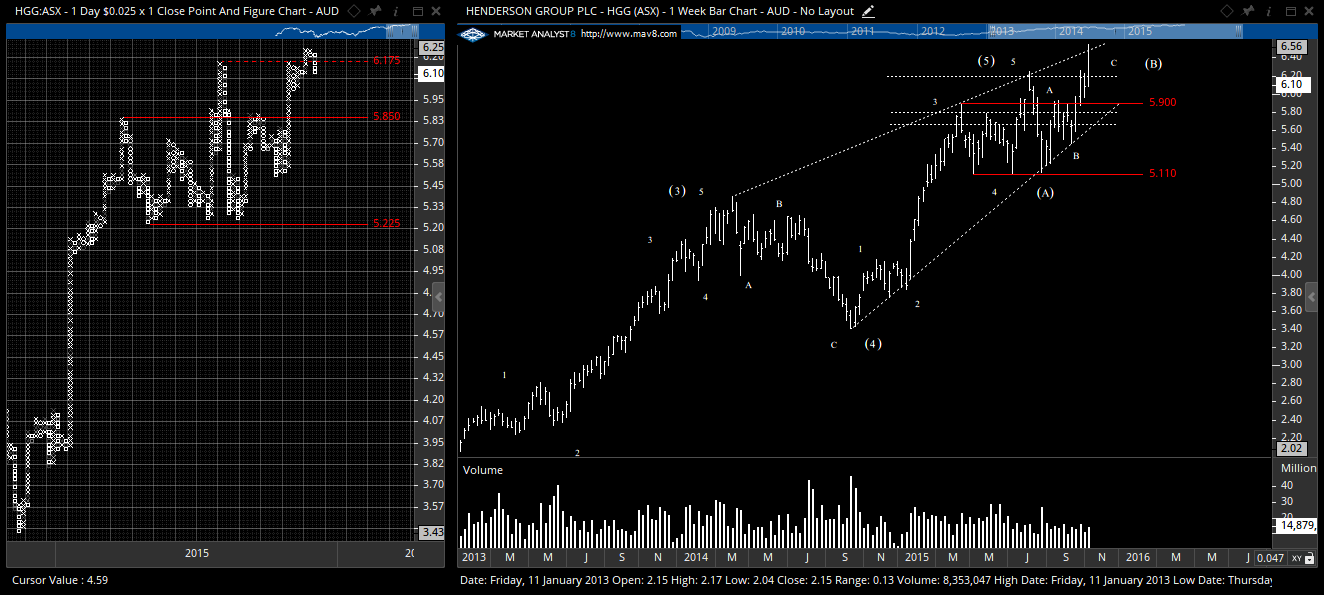
Task: Click the diamond link icon on Point and Figure window
Action: pyautogui.click(x=355, y=11)
